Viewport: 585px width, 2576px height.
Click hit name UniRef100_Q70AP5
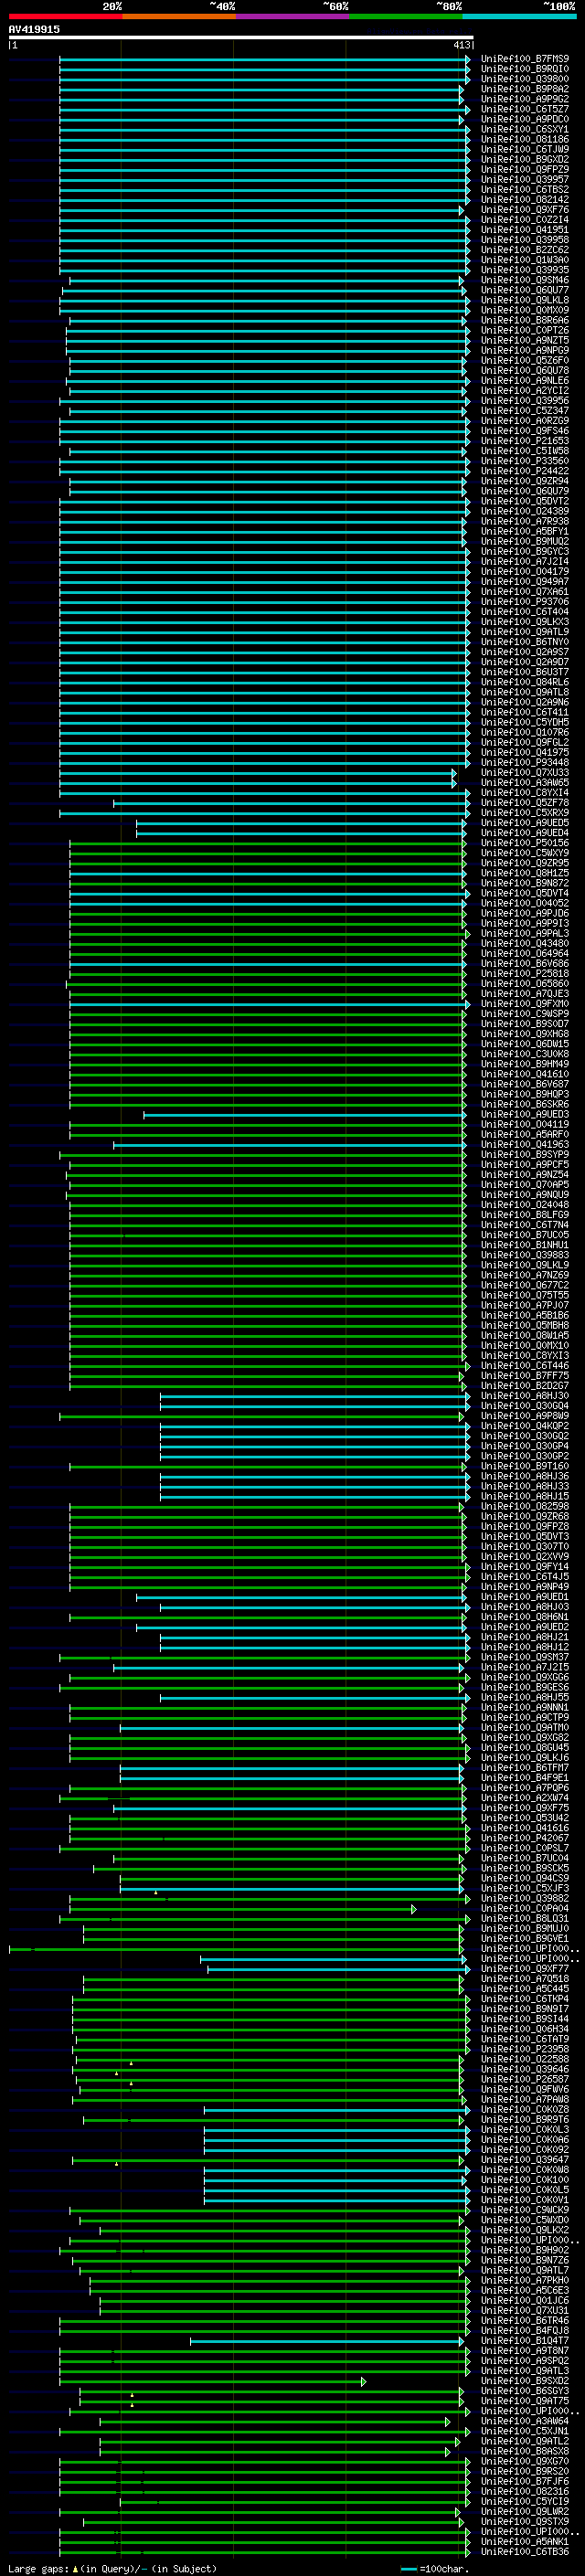pyautogui.click(x=525, y=1185)
